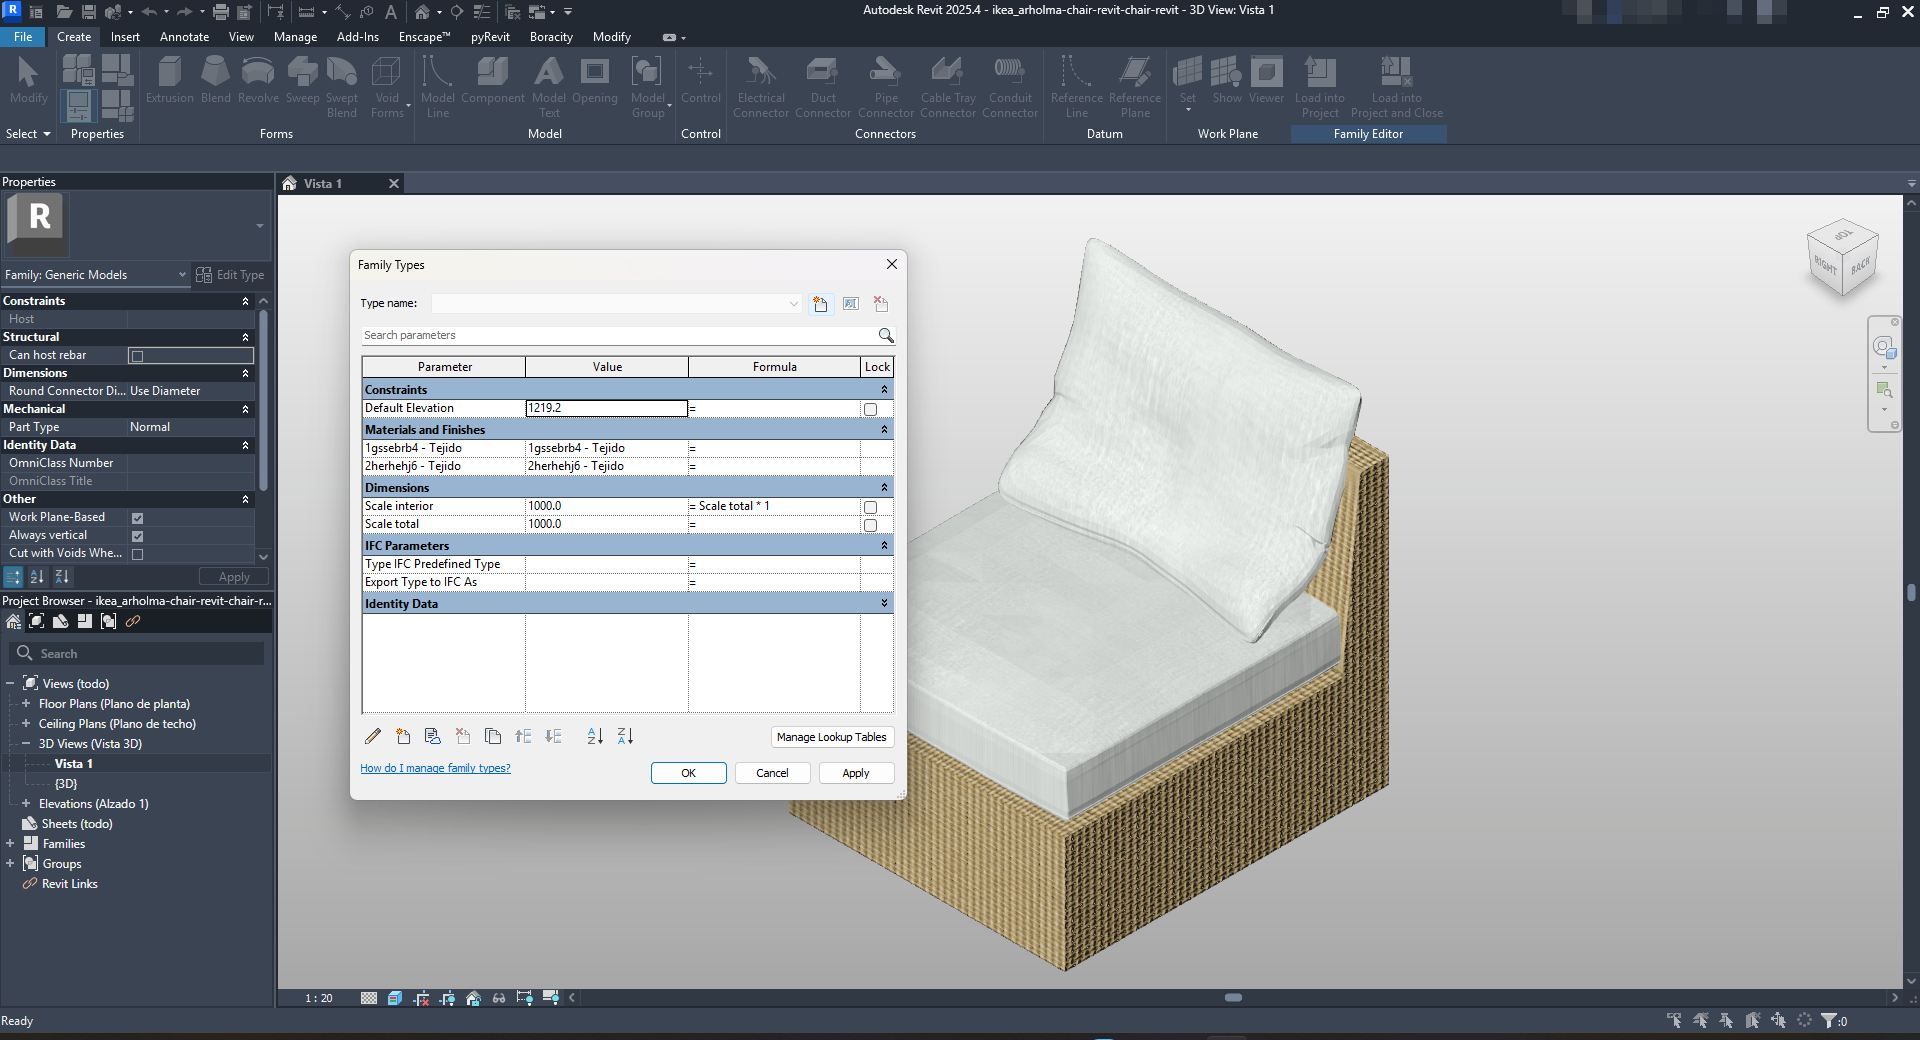Uncheck the Work Plane-Based checkbox
The image size is (1920, 1040).
point(138,518)
